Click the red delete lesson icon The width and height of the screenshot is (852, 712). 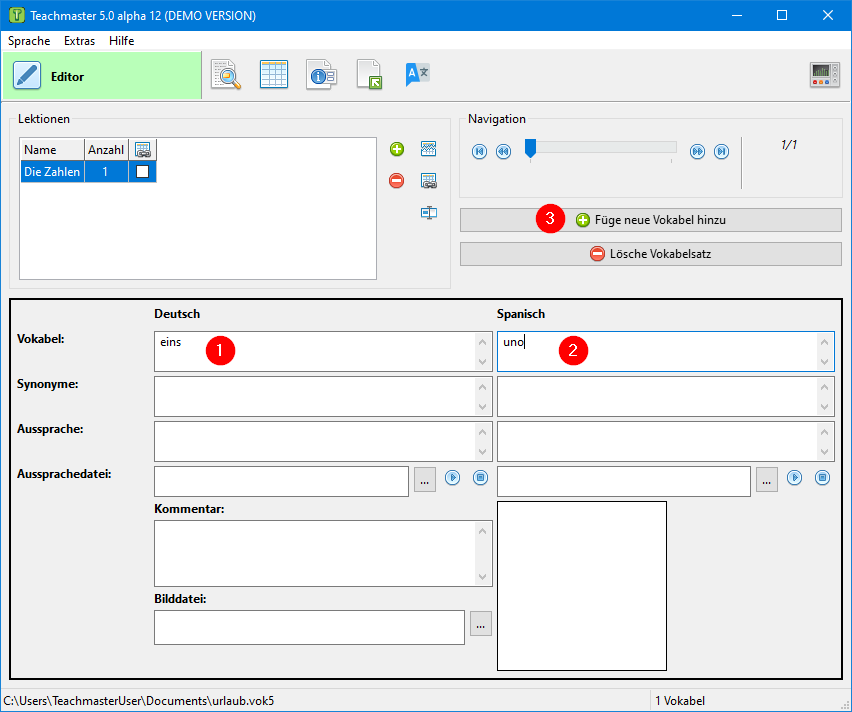coord(397,181)
